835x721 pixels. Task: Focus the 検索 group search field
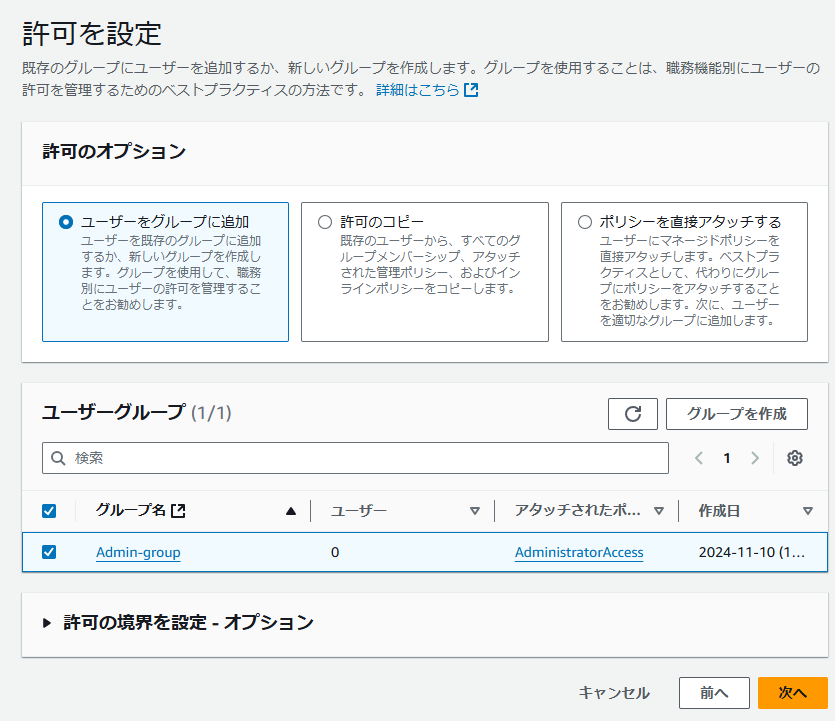coord(355,458)
